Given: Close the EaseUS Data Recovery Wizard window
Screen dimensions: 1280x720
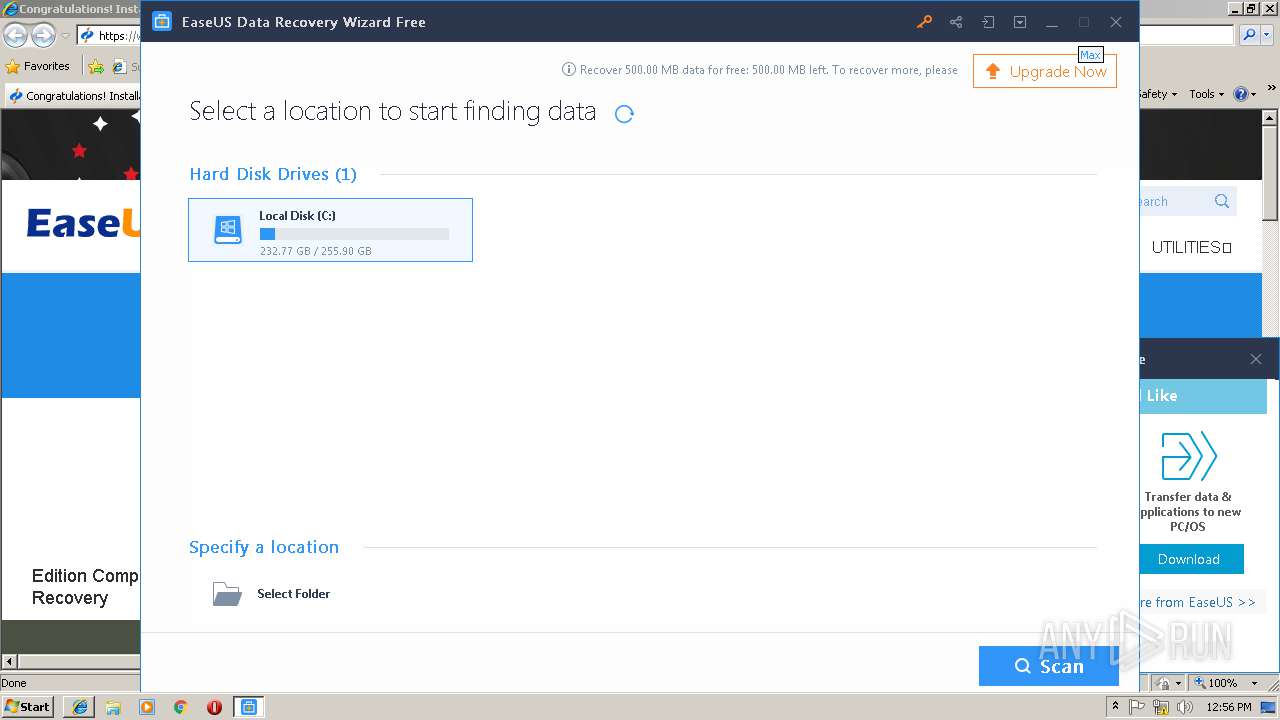Looking at the screenshot, I should coord(1116,22).
